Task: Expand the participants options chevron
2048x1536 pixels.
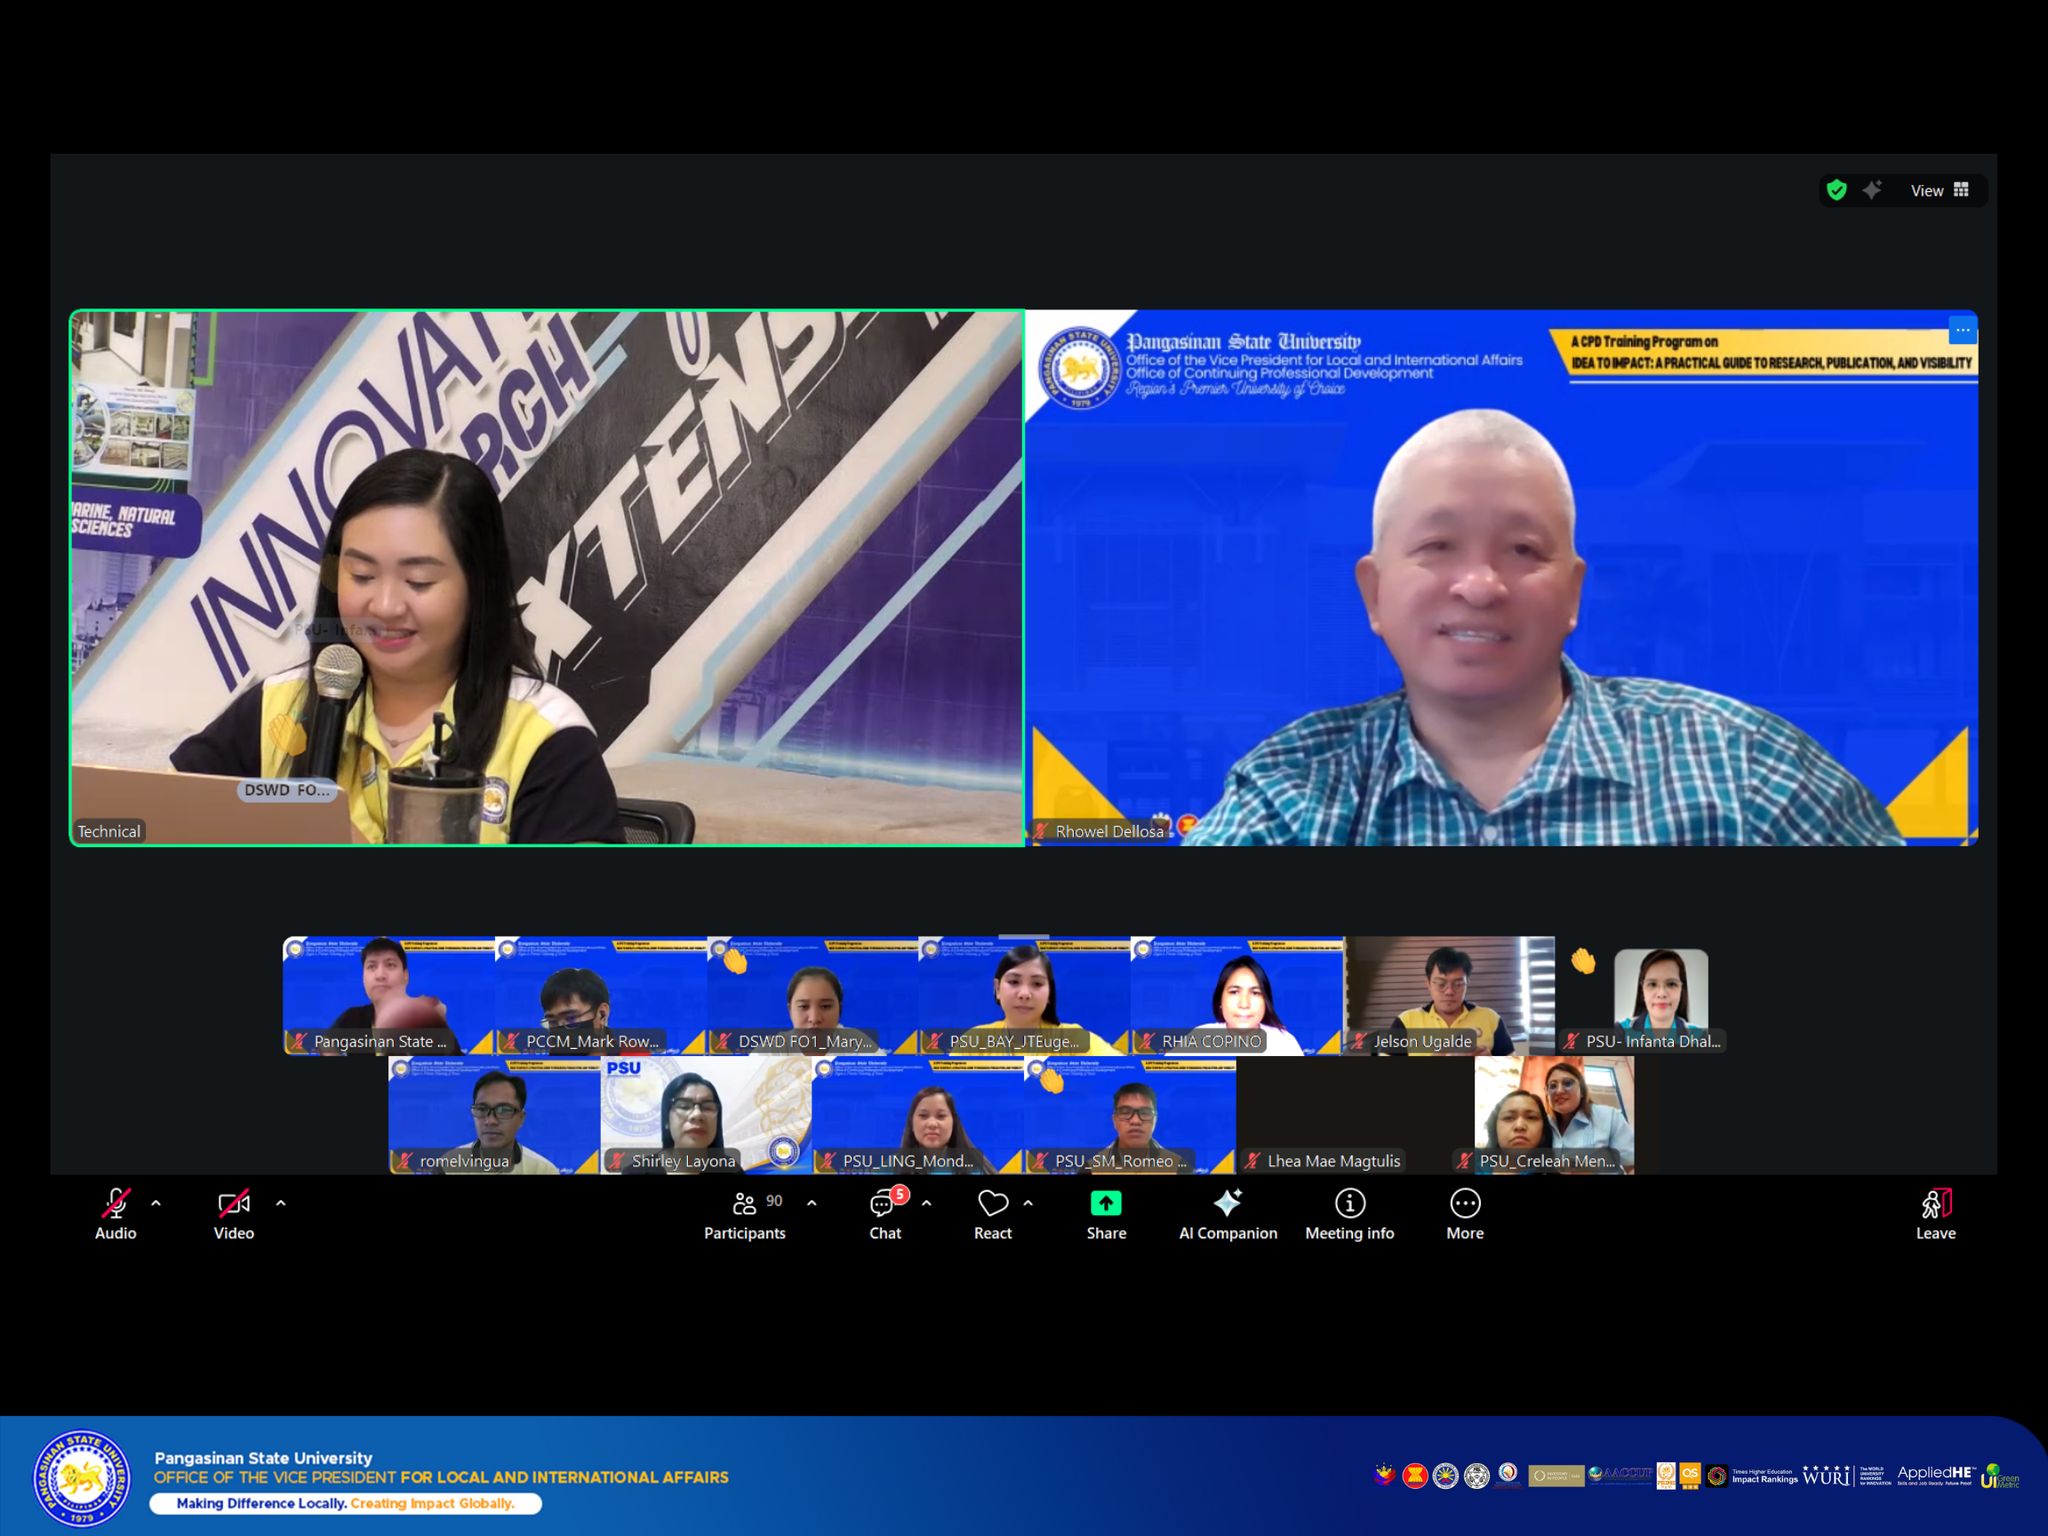Action: click(812, 1203)
